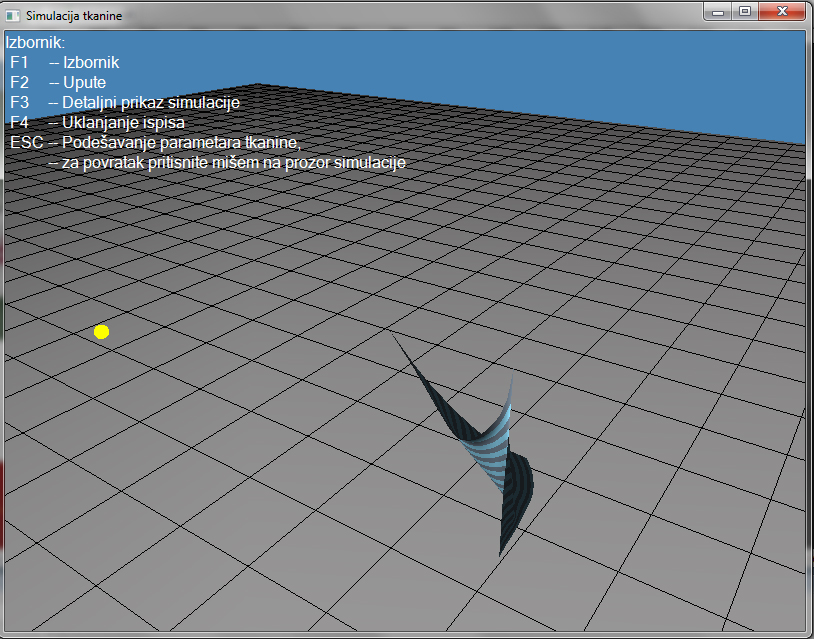This screenshot has height=639, width=814.
Task: Click the 'F1 -- Izbornik' line
Action: (65, 62)
